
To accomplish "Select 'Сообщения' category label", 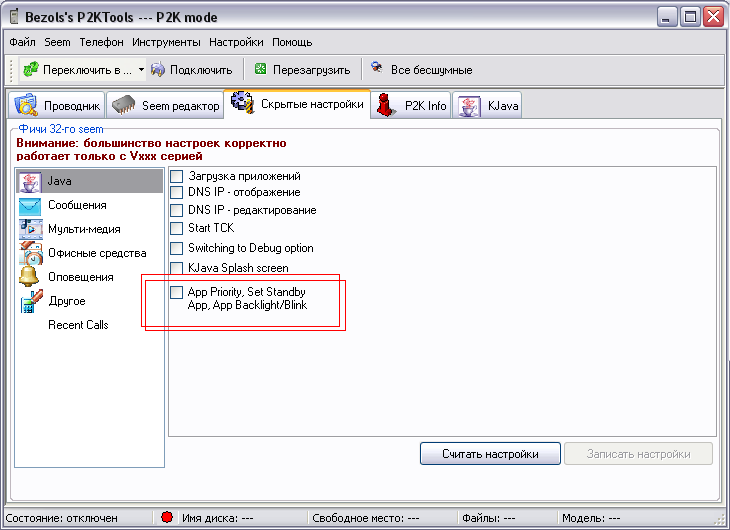I will [x=77, y=205].
